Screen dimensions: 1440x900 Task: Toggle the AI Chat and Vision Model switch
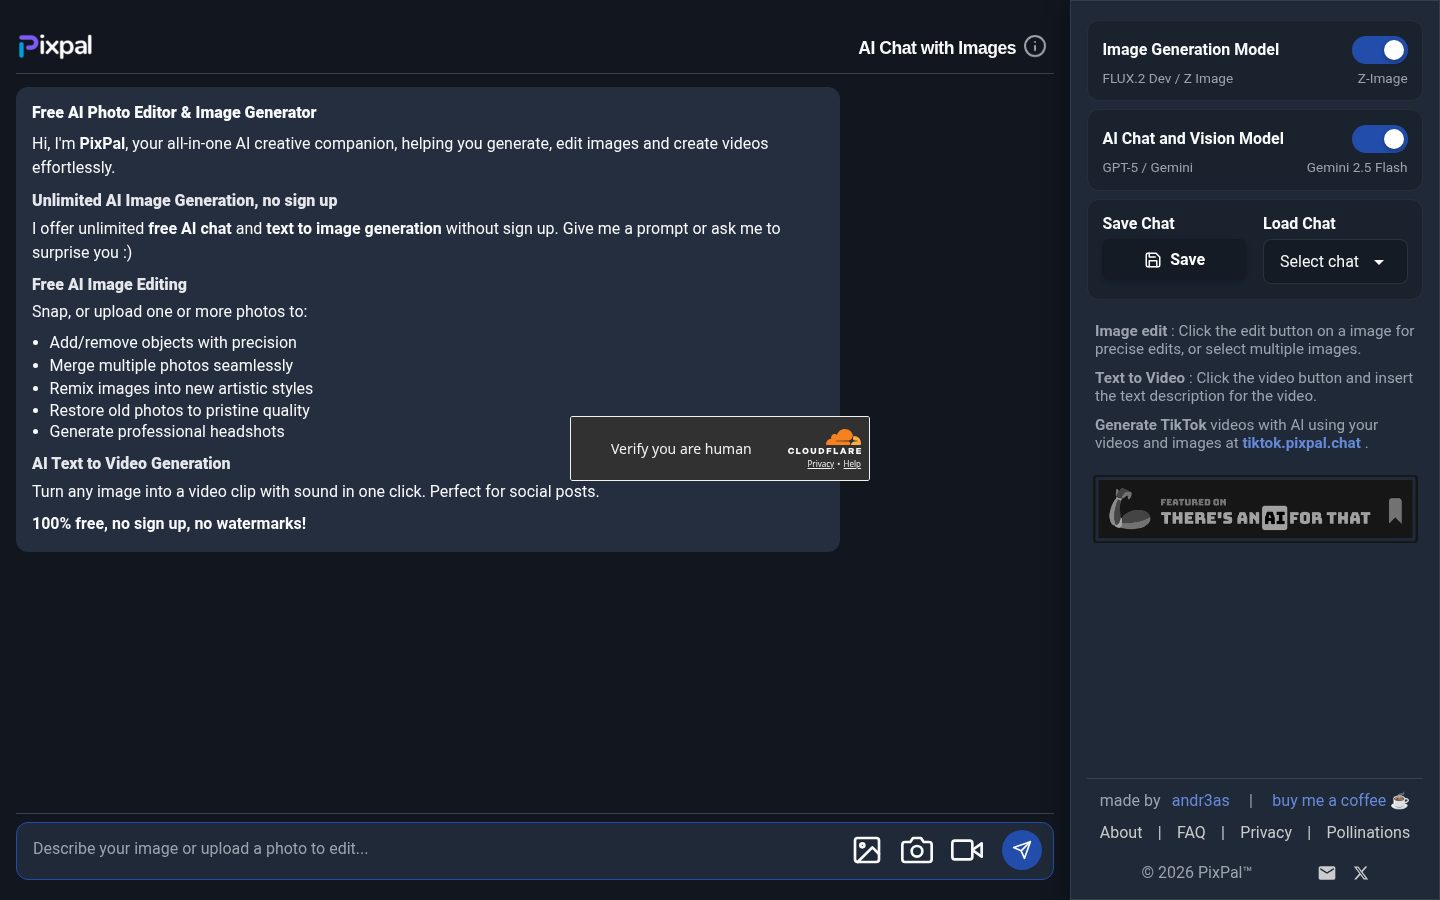pos(1380,139)
